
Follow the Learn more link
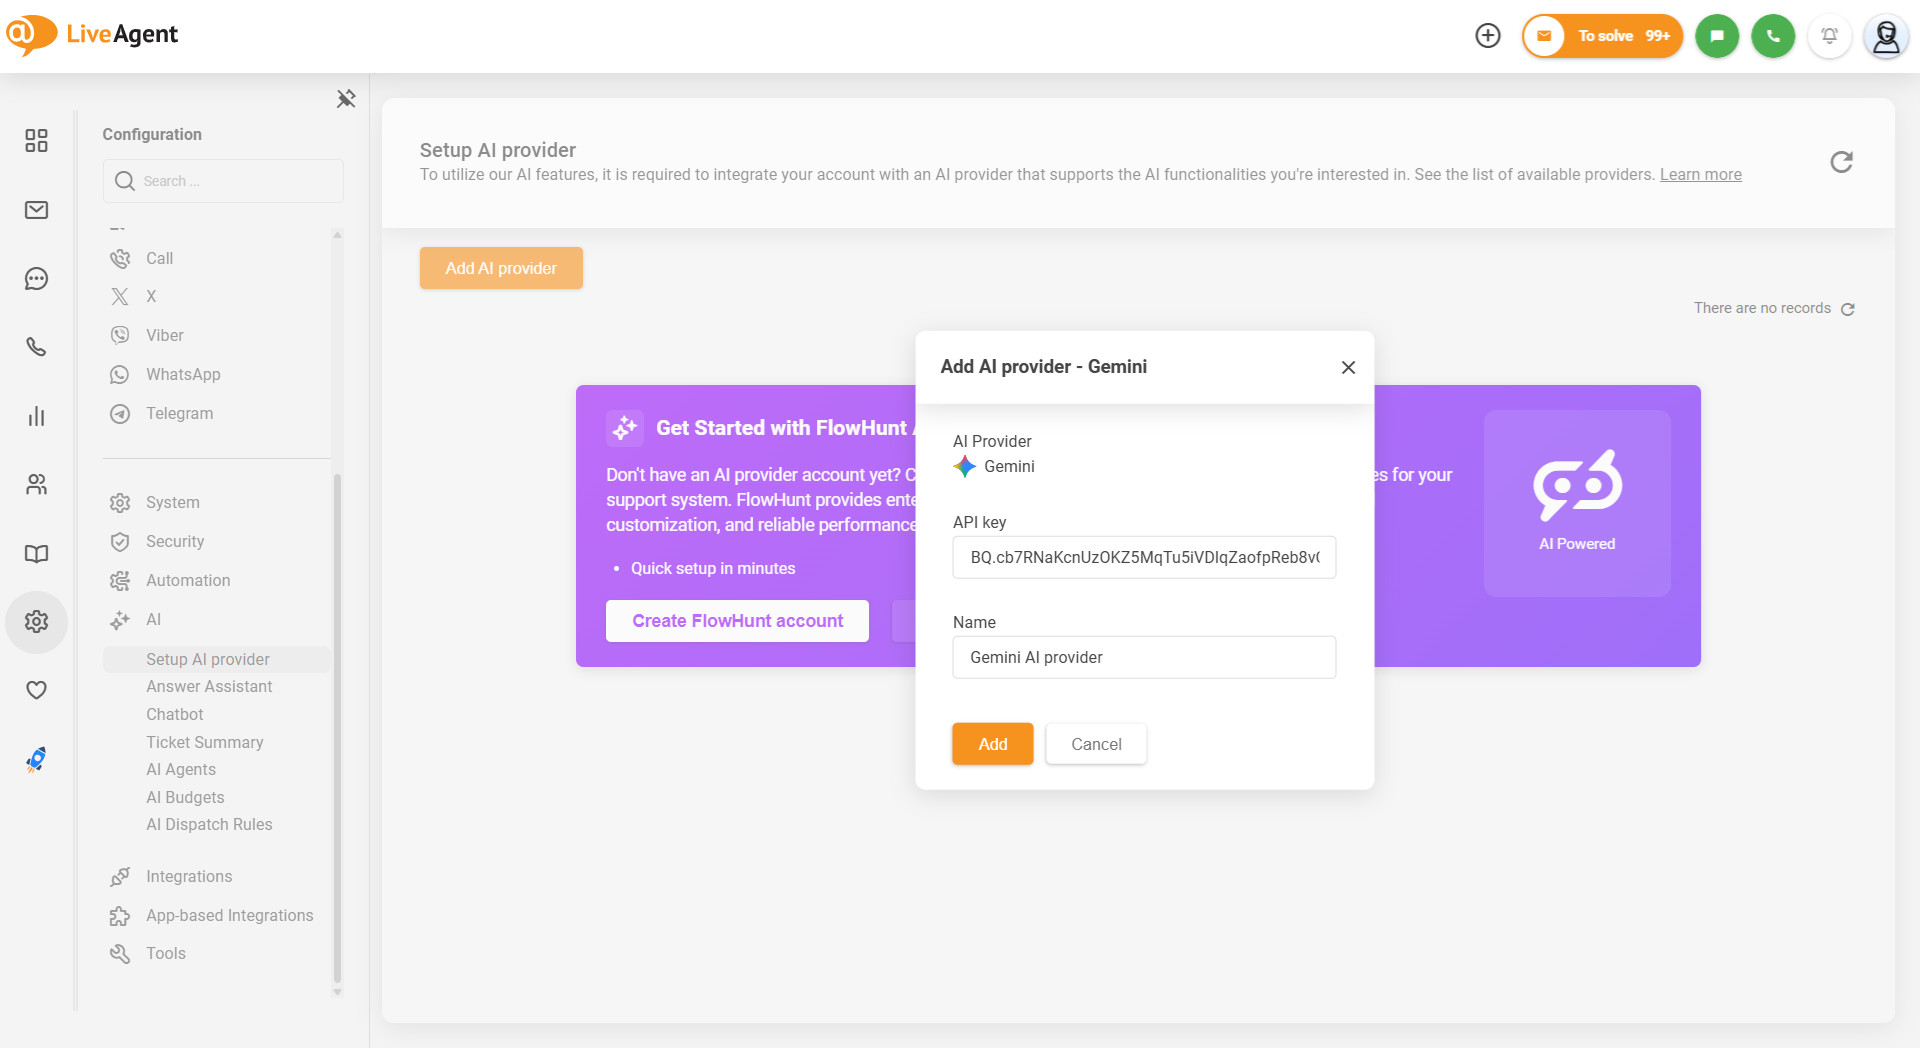point(1701,174)
